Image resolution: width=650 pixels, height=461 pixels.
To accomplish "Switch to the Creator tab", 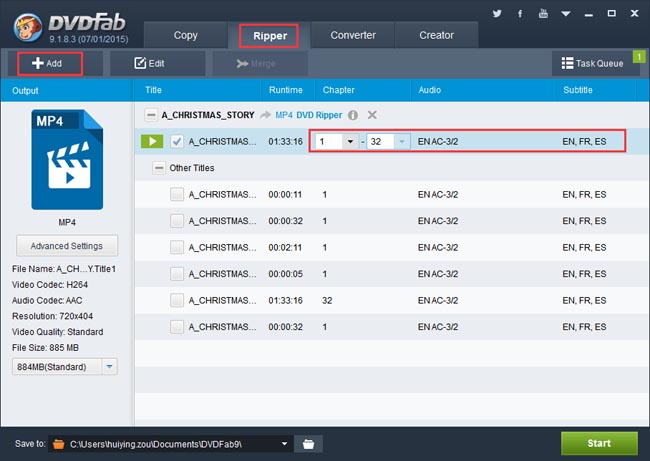I will click(436, 35).
